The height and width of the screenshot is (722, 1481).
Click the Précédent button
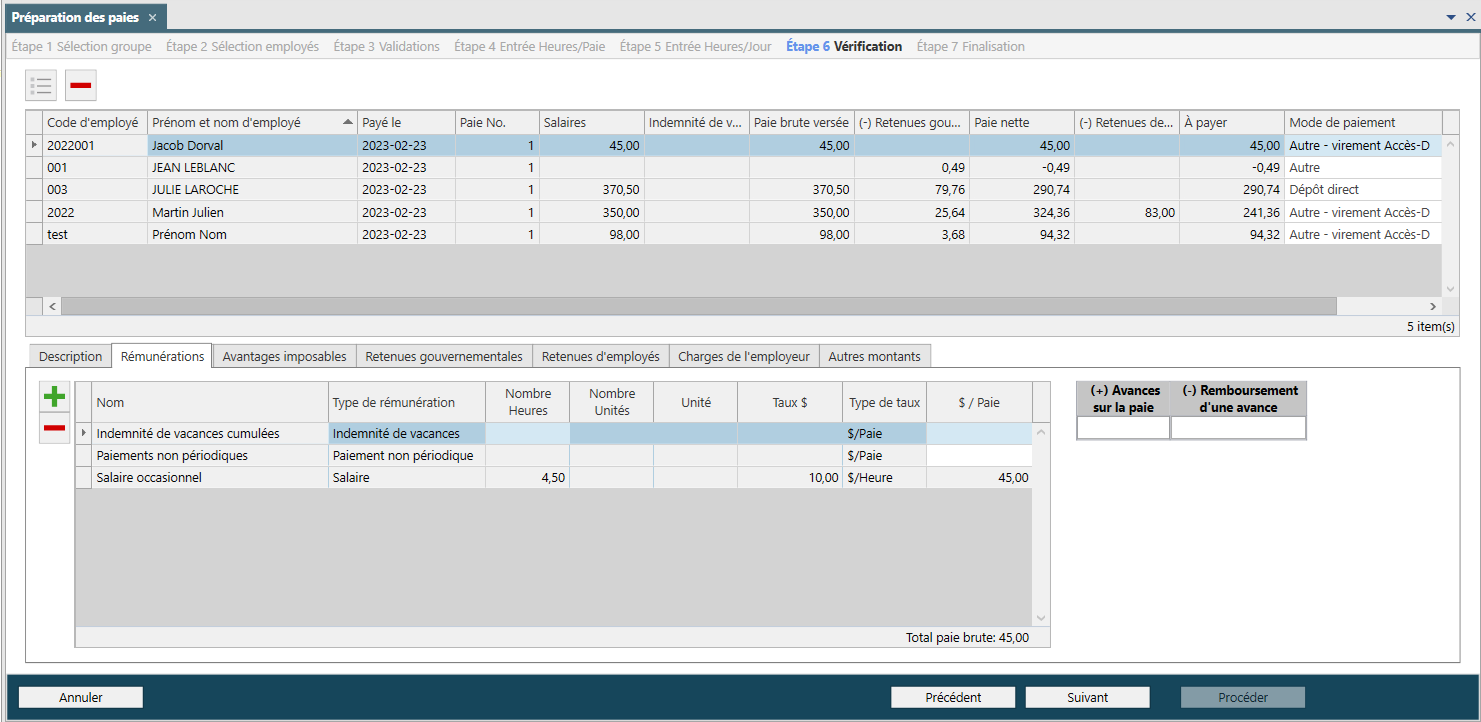(x=953, y=697)
